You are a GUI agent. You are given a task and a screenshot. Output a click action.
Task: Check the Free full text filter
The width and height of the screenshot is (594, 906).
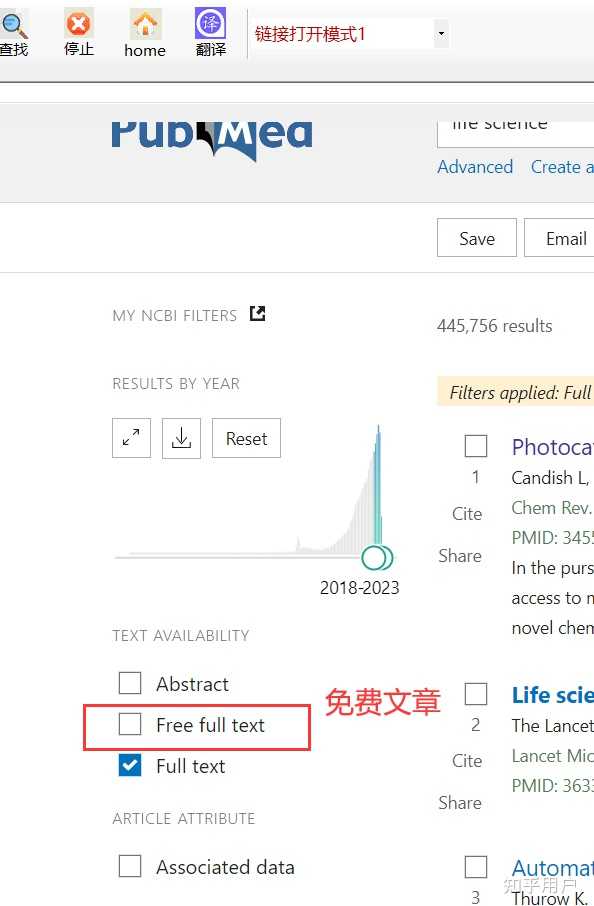coord(130,725)
